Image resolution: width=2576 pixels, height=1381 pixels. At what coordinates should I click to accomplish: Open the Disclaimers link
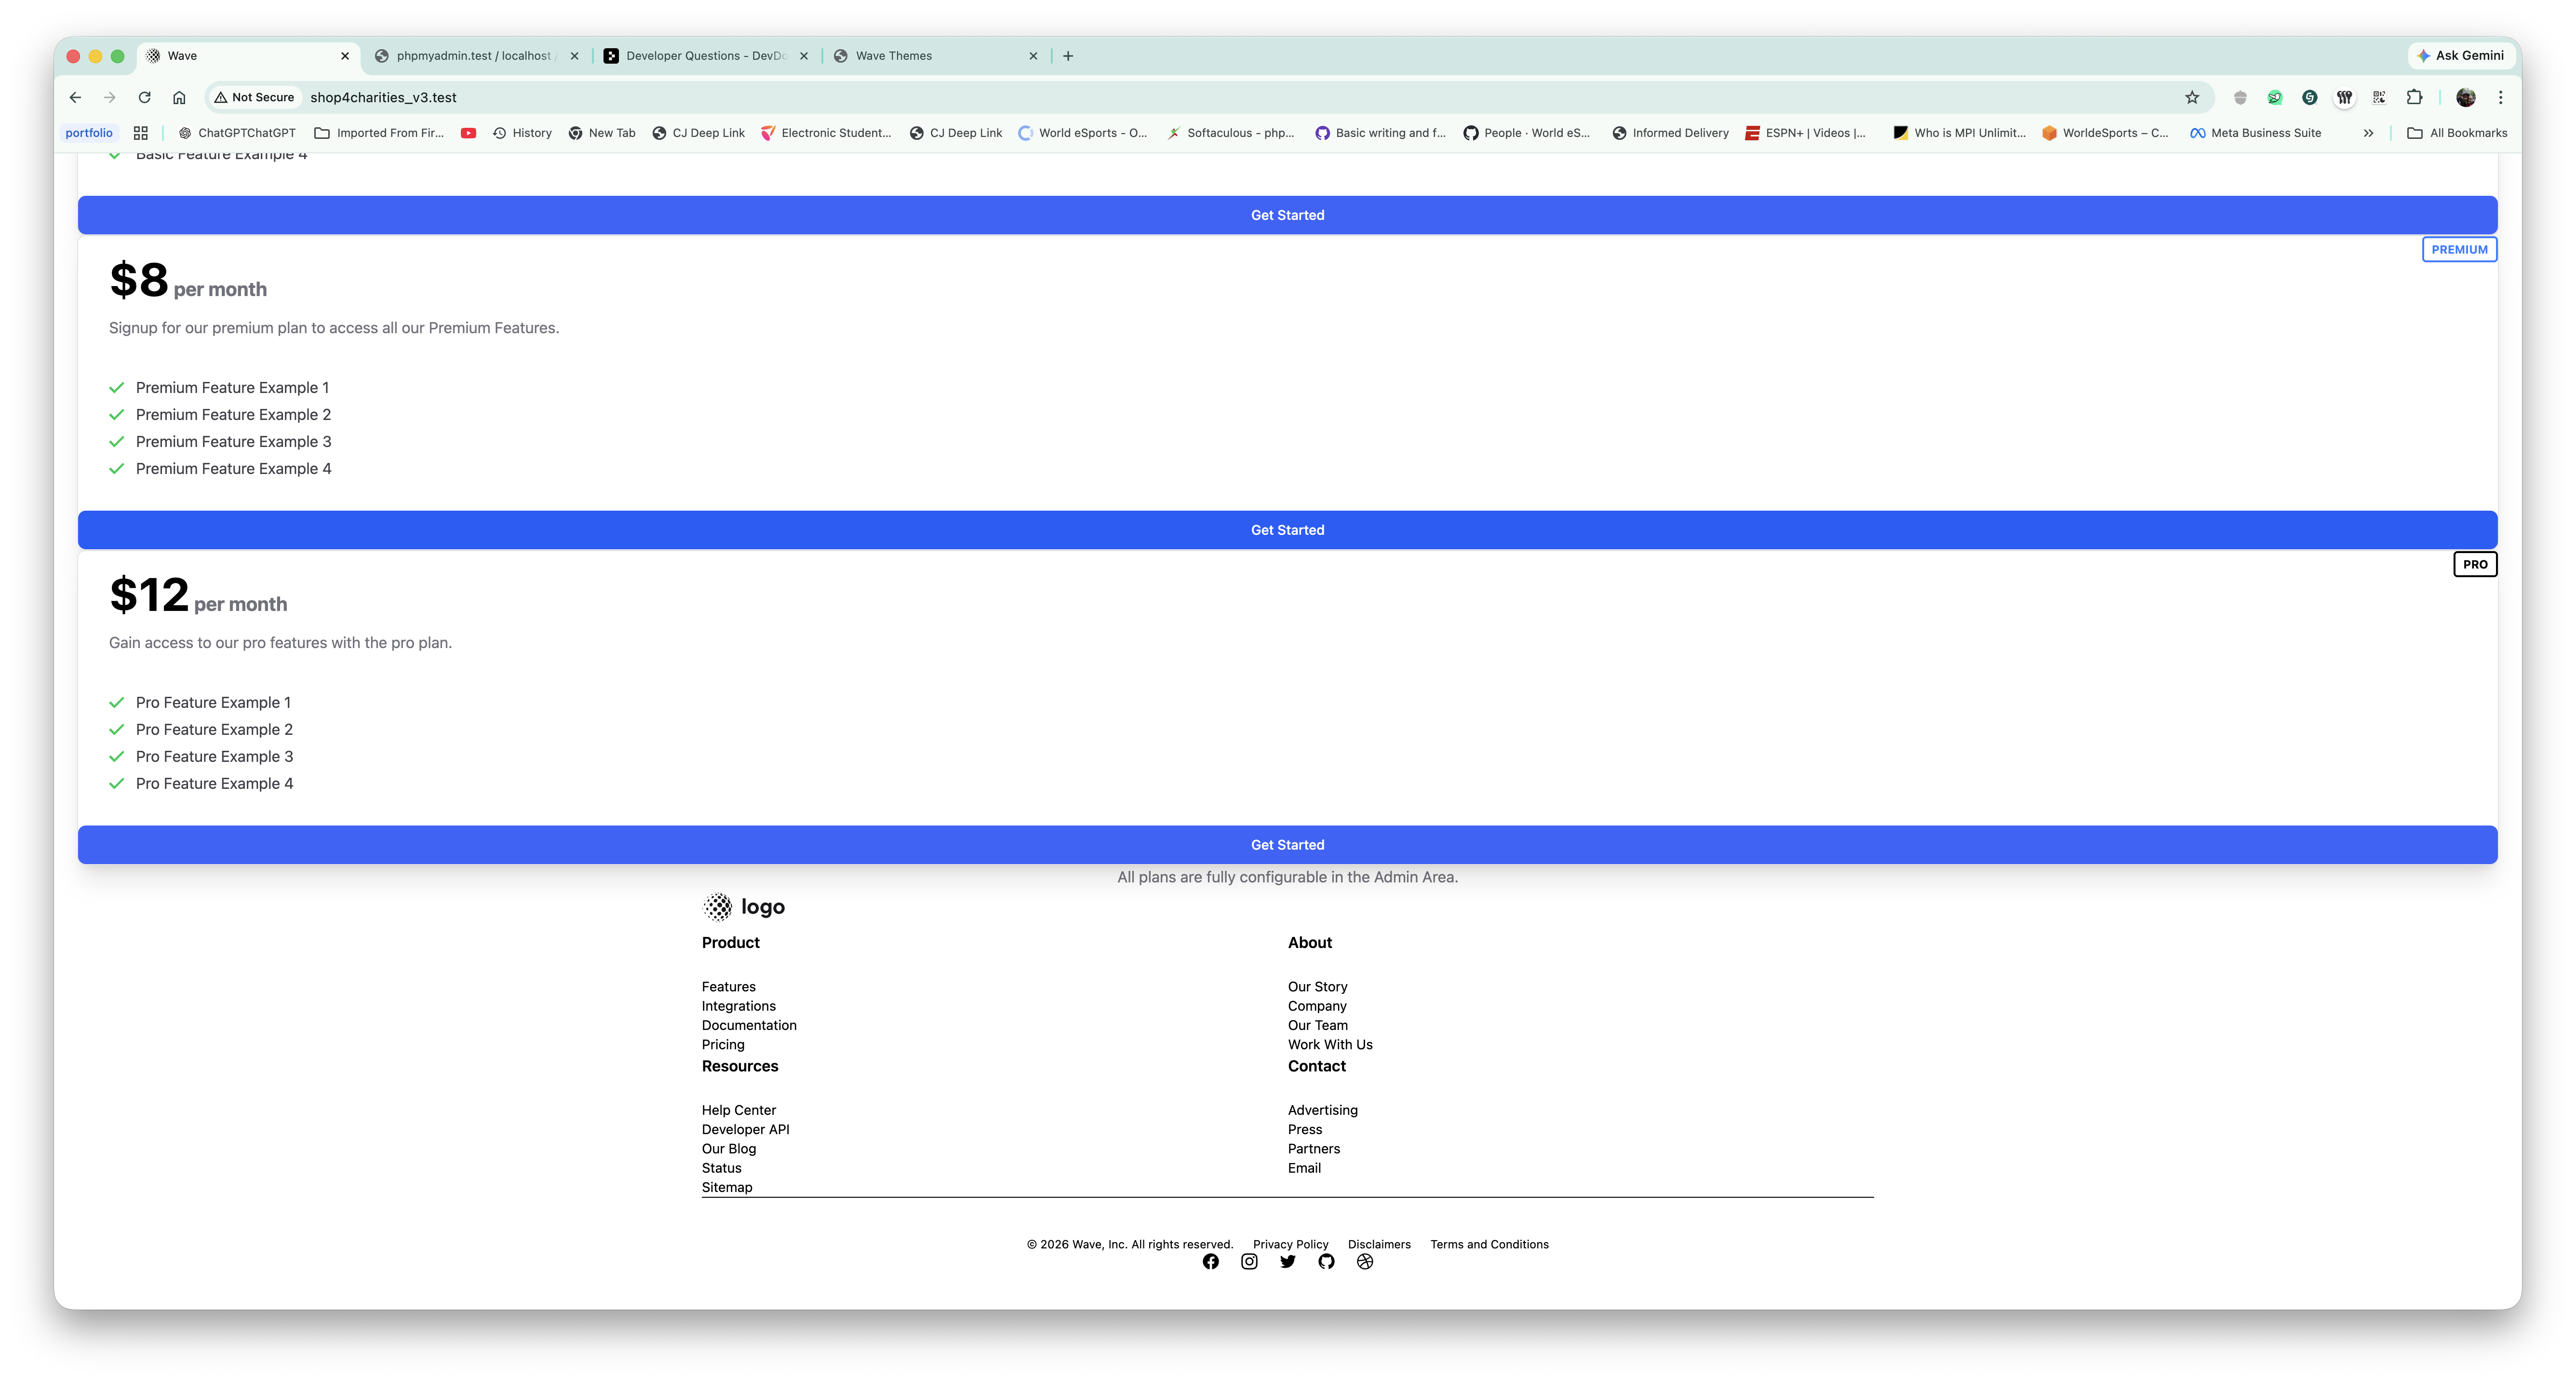[1379, 1245]
